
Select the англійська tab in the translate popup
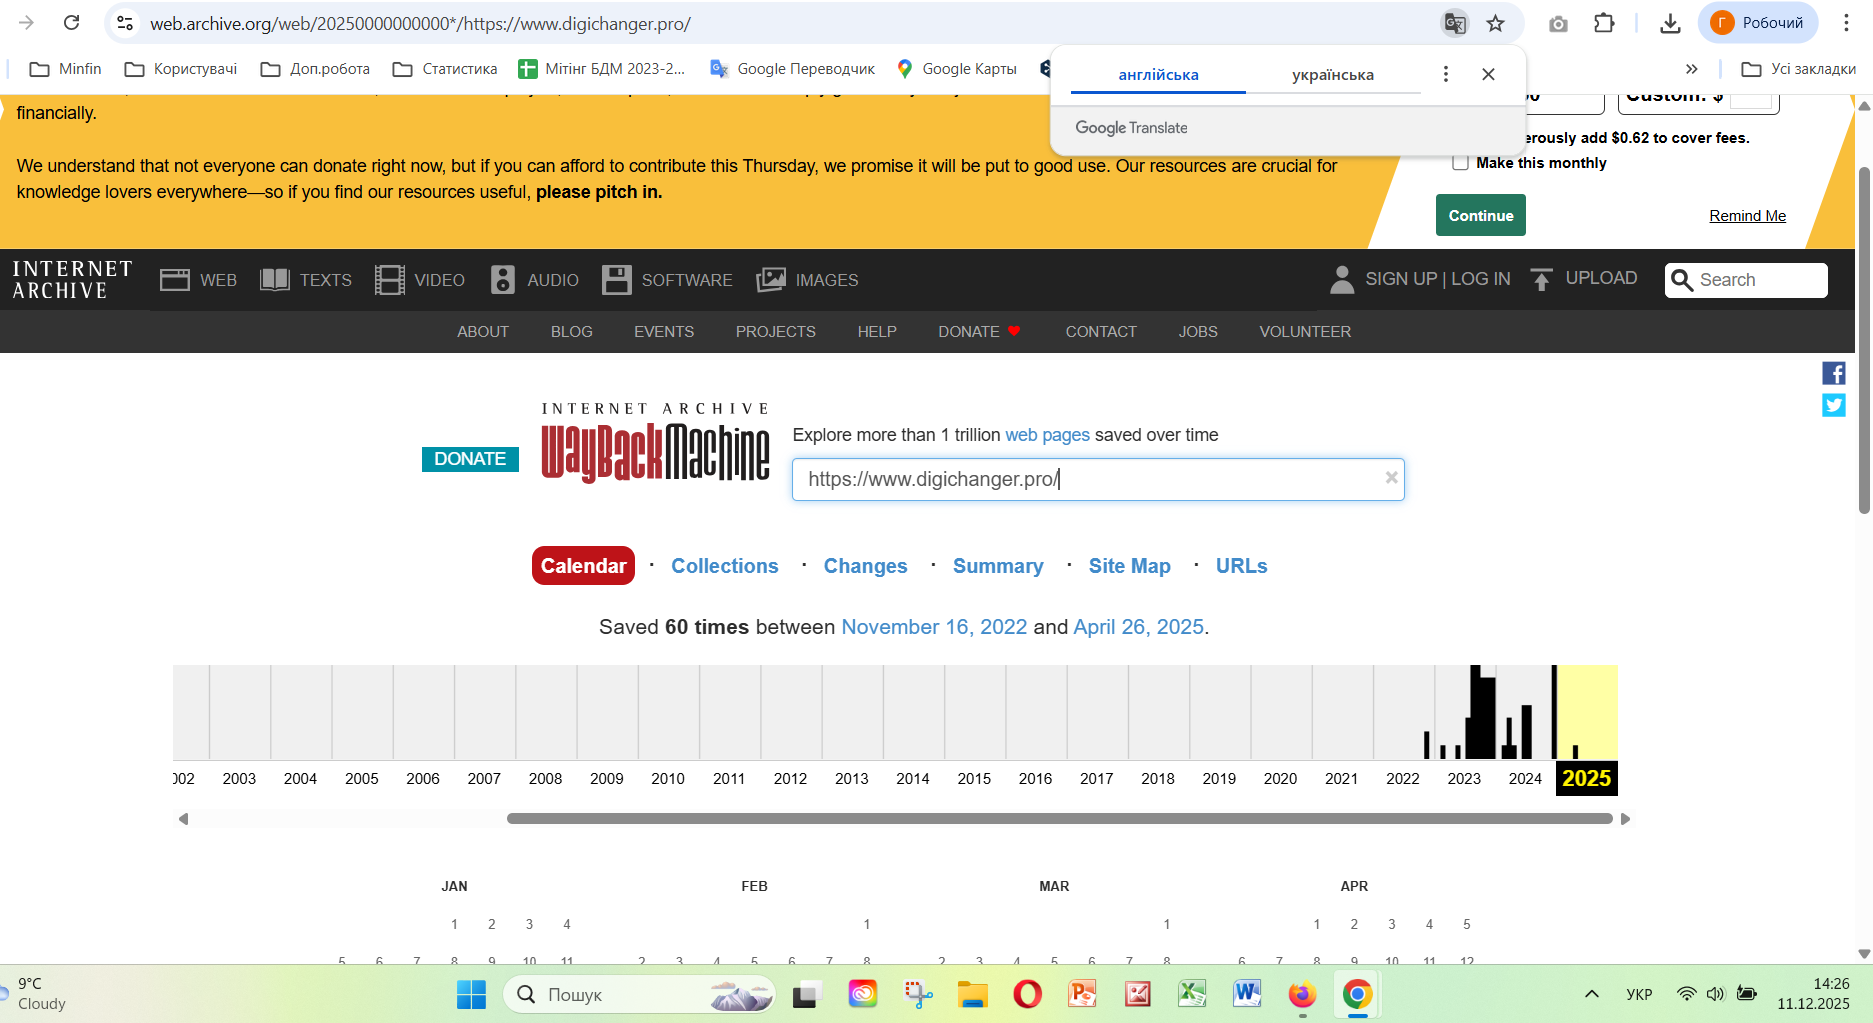click(1158, 75)
